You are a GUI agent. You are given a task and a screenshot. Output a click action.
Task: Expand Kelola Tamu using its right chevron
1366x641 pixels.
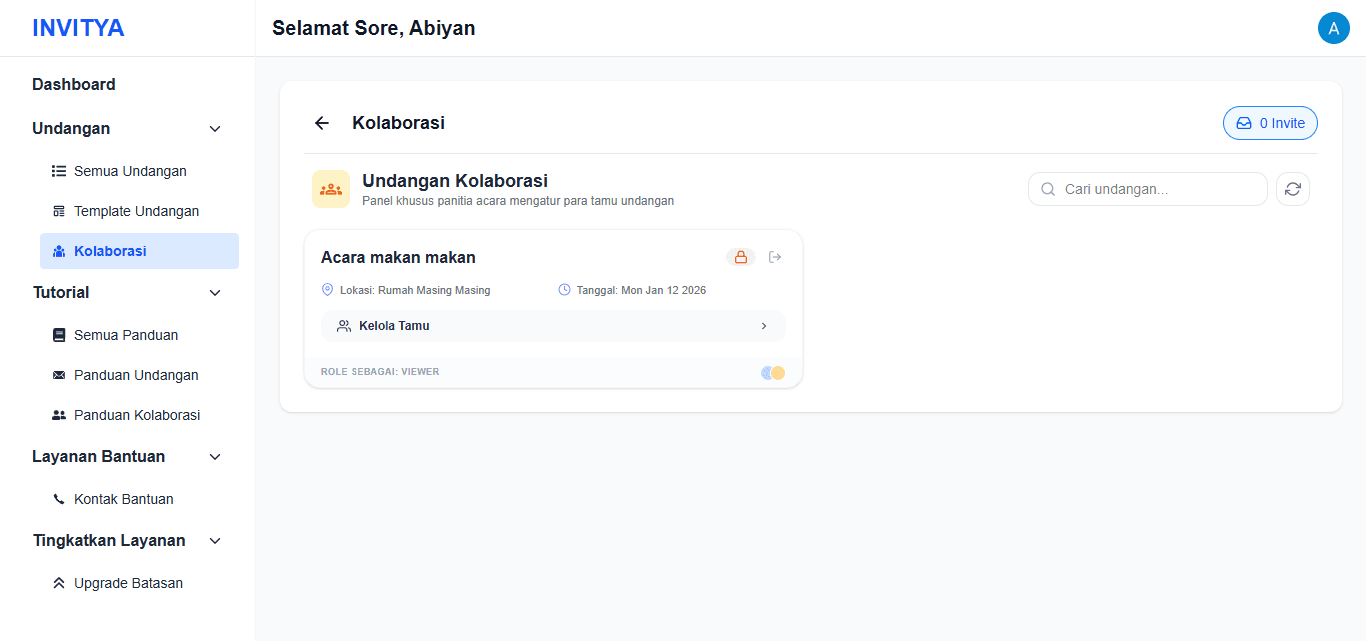pyautogui.click(x=763, y=325)
